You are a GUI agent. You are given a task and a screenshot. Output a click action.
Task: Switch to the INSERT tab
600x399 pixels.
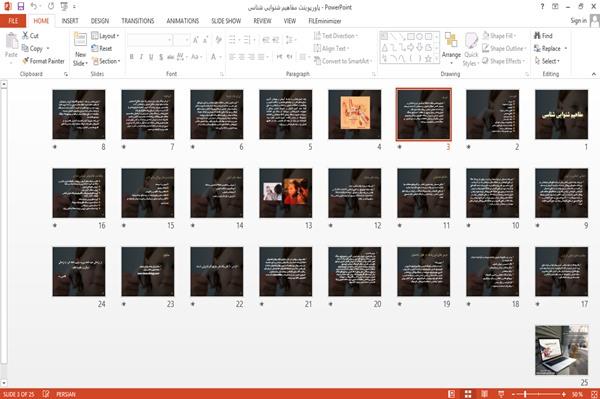(70, 21)
